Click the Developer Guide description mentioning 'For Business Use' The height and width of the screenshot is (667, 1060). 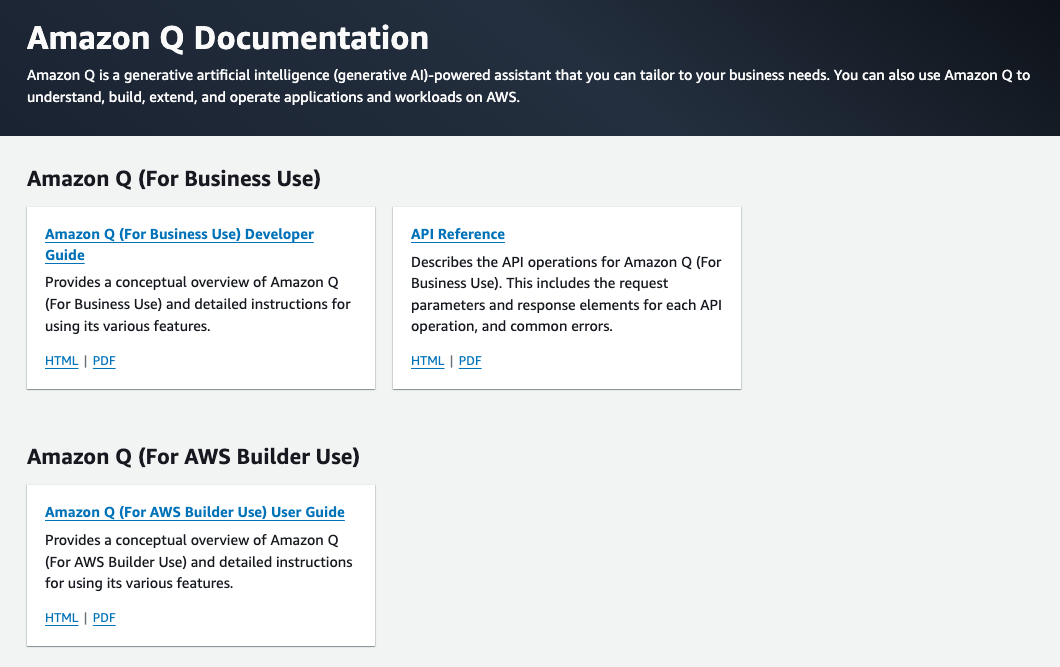click(198, 304)
